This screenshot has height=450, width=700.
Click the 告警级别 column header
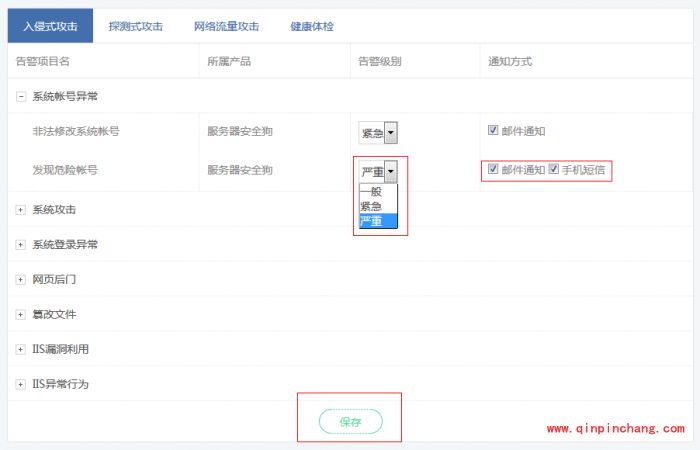(380, 61)
